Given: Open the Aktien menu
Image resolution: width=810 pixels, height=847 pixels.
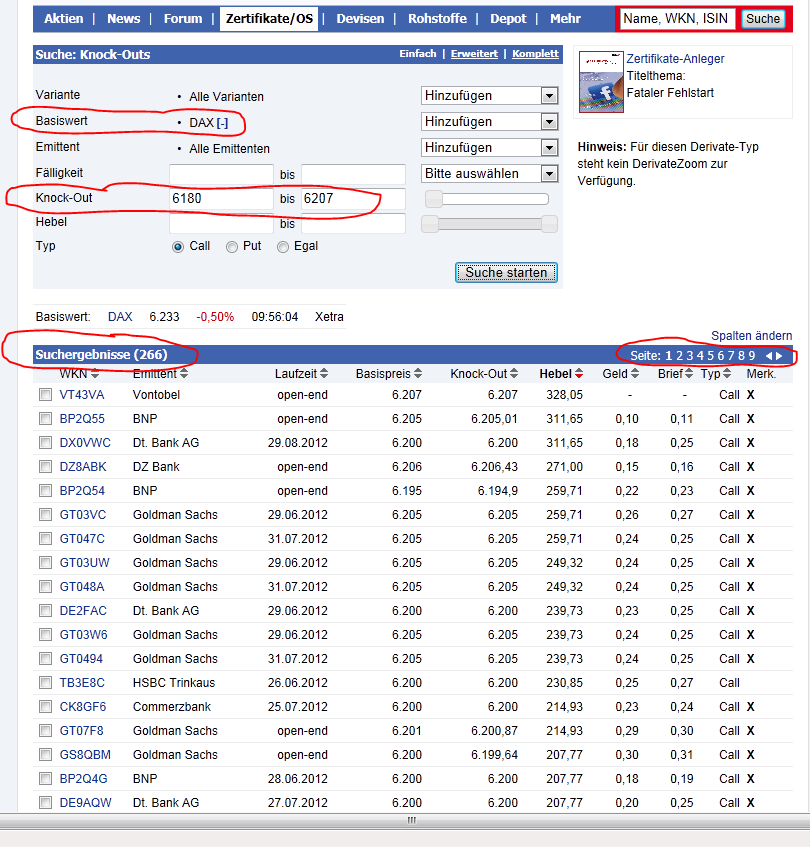Looking at the screenshot, I should pyautogui.click(x=64, y=19).
